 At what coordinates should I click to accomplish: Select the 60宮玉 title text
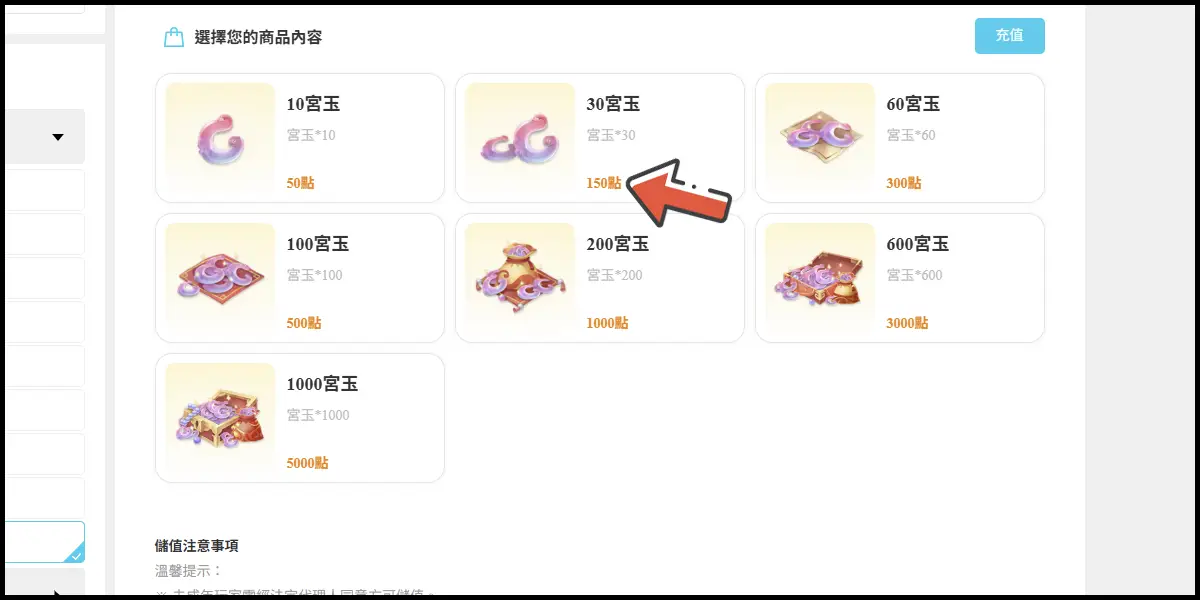(x=913, y=104)
